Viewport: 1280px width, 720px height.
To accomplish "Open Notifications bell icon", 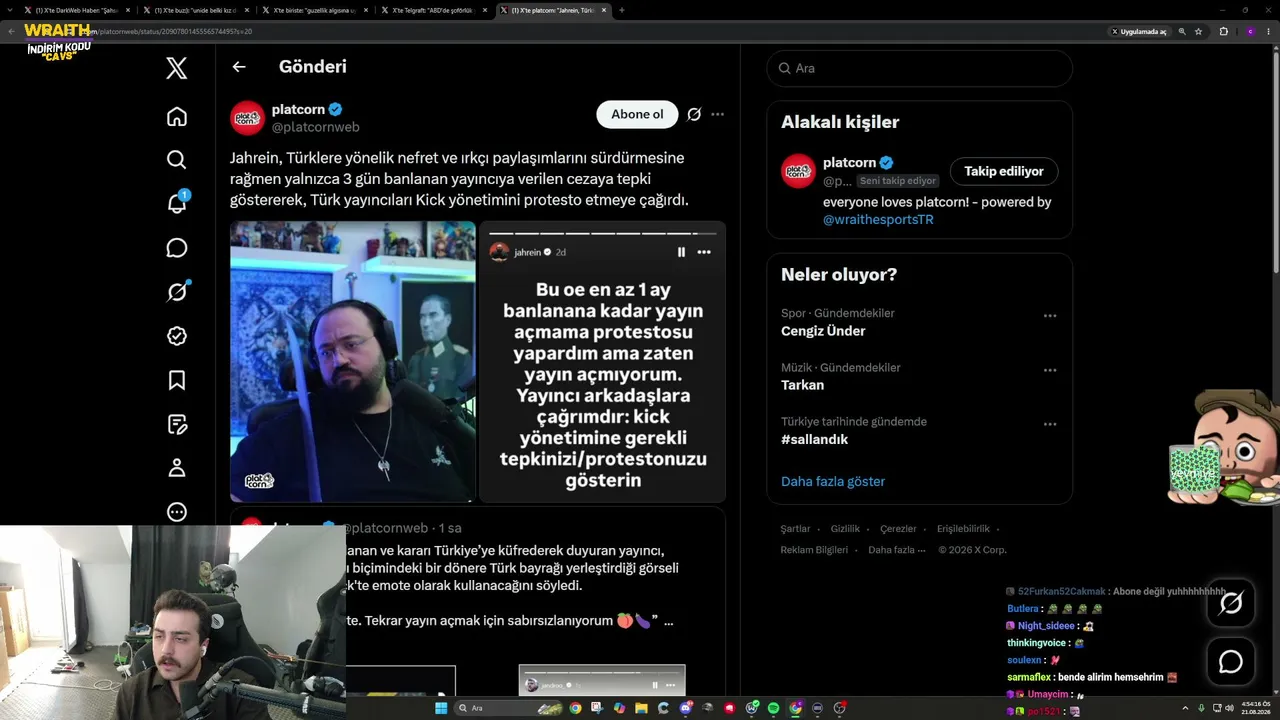I will (177, 203).
